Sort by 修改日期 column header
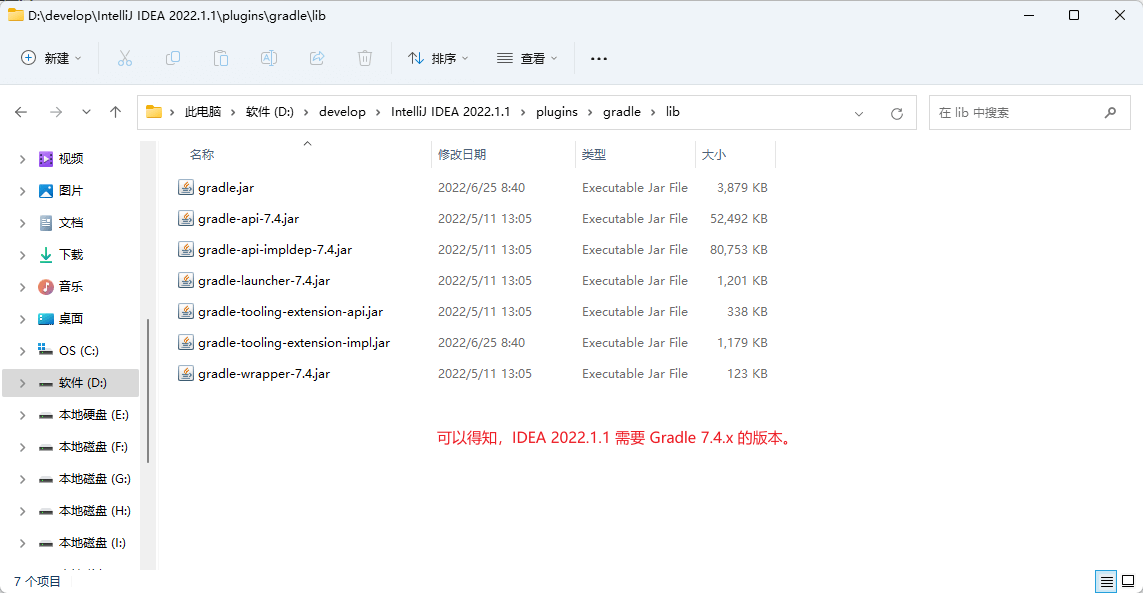 click(x=461, y=155)
